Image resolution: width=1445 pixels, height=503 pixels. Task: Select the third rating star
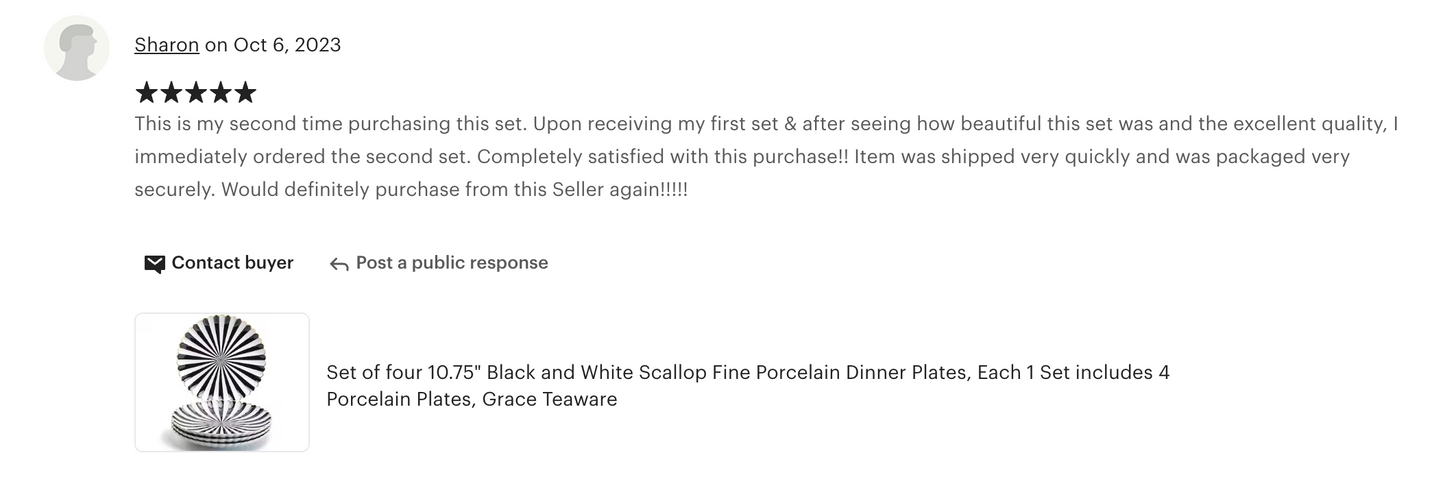(x=196, y=93)
